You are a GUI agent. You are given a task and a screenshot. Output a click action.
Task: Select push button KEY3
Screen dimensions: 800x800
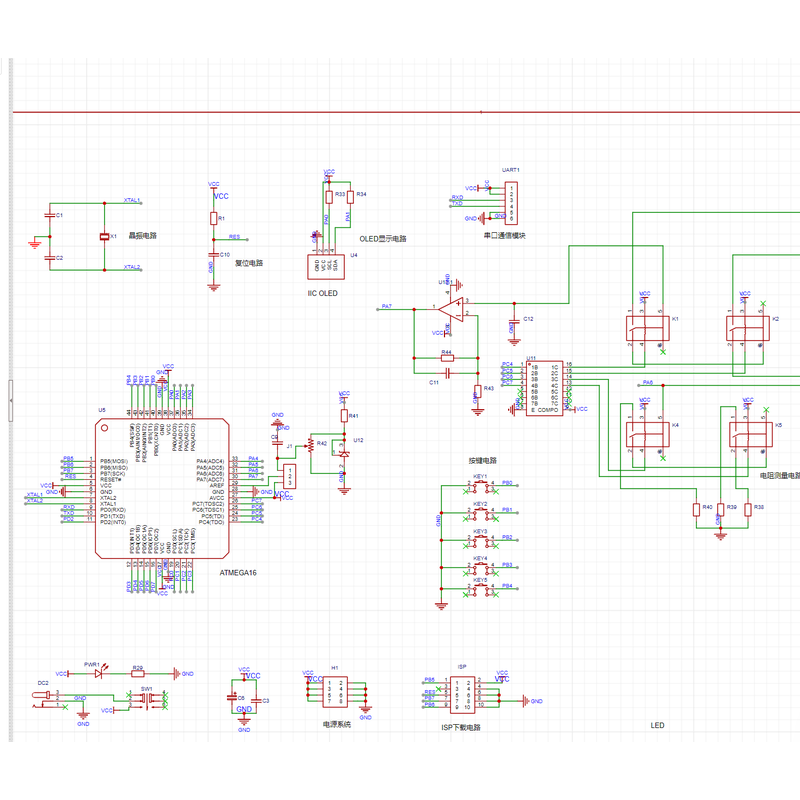click(x=480, y=540)
